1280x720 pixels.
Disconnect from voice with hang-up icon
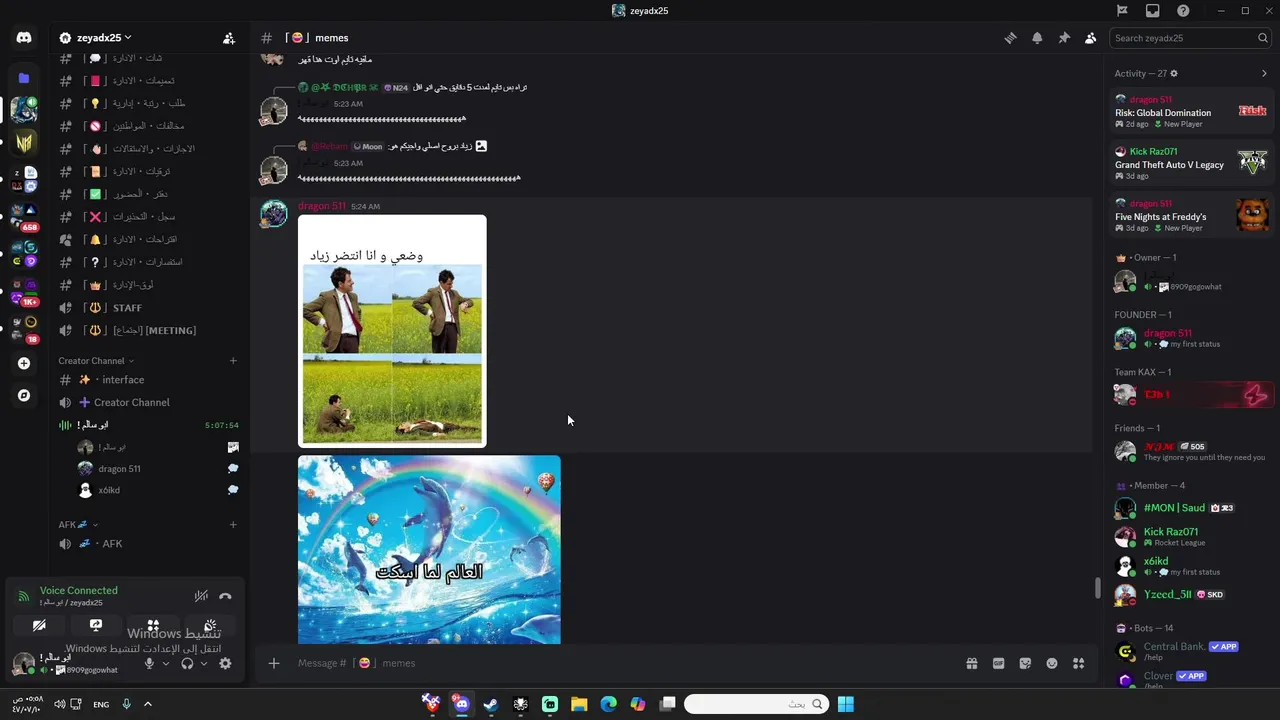[x=225, y=596]
